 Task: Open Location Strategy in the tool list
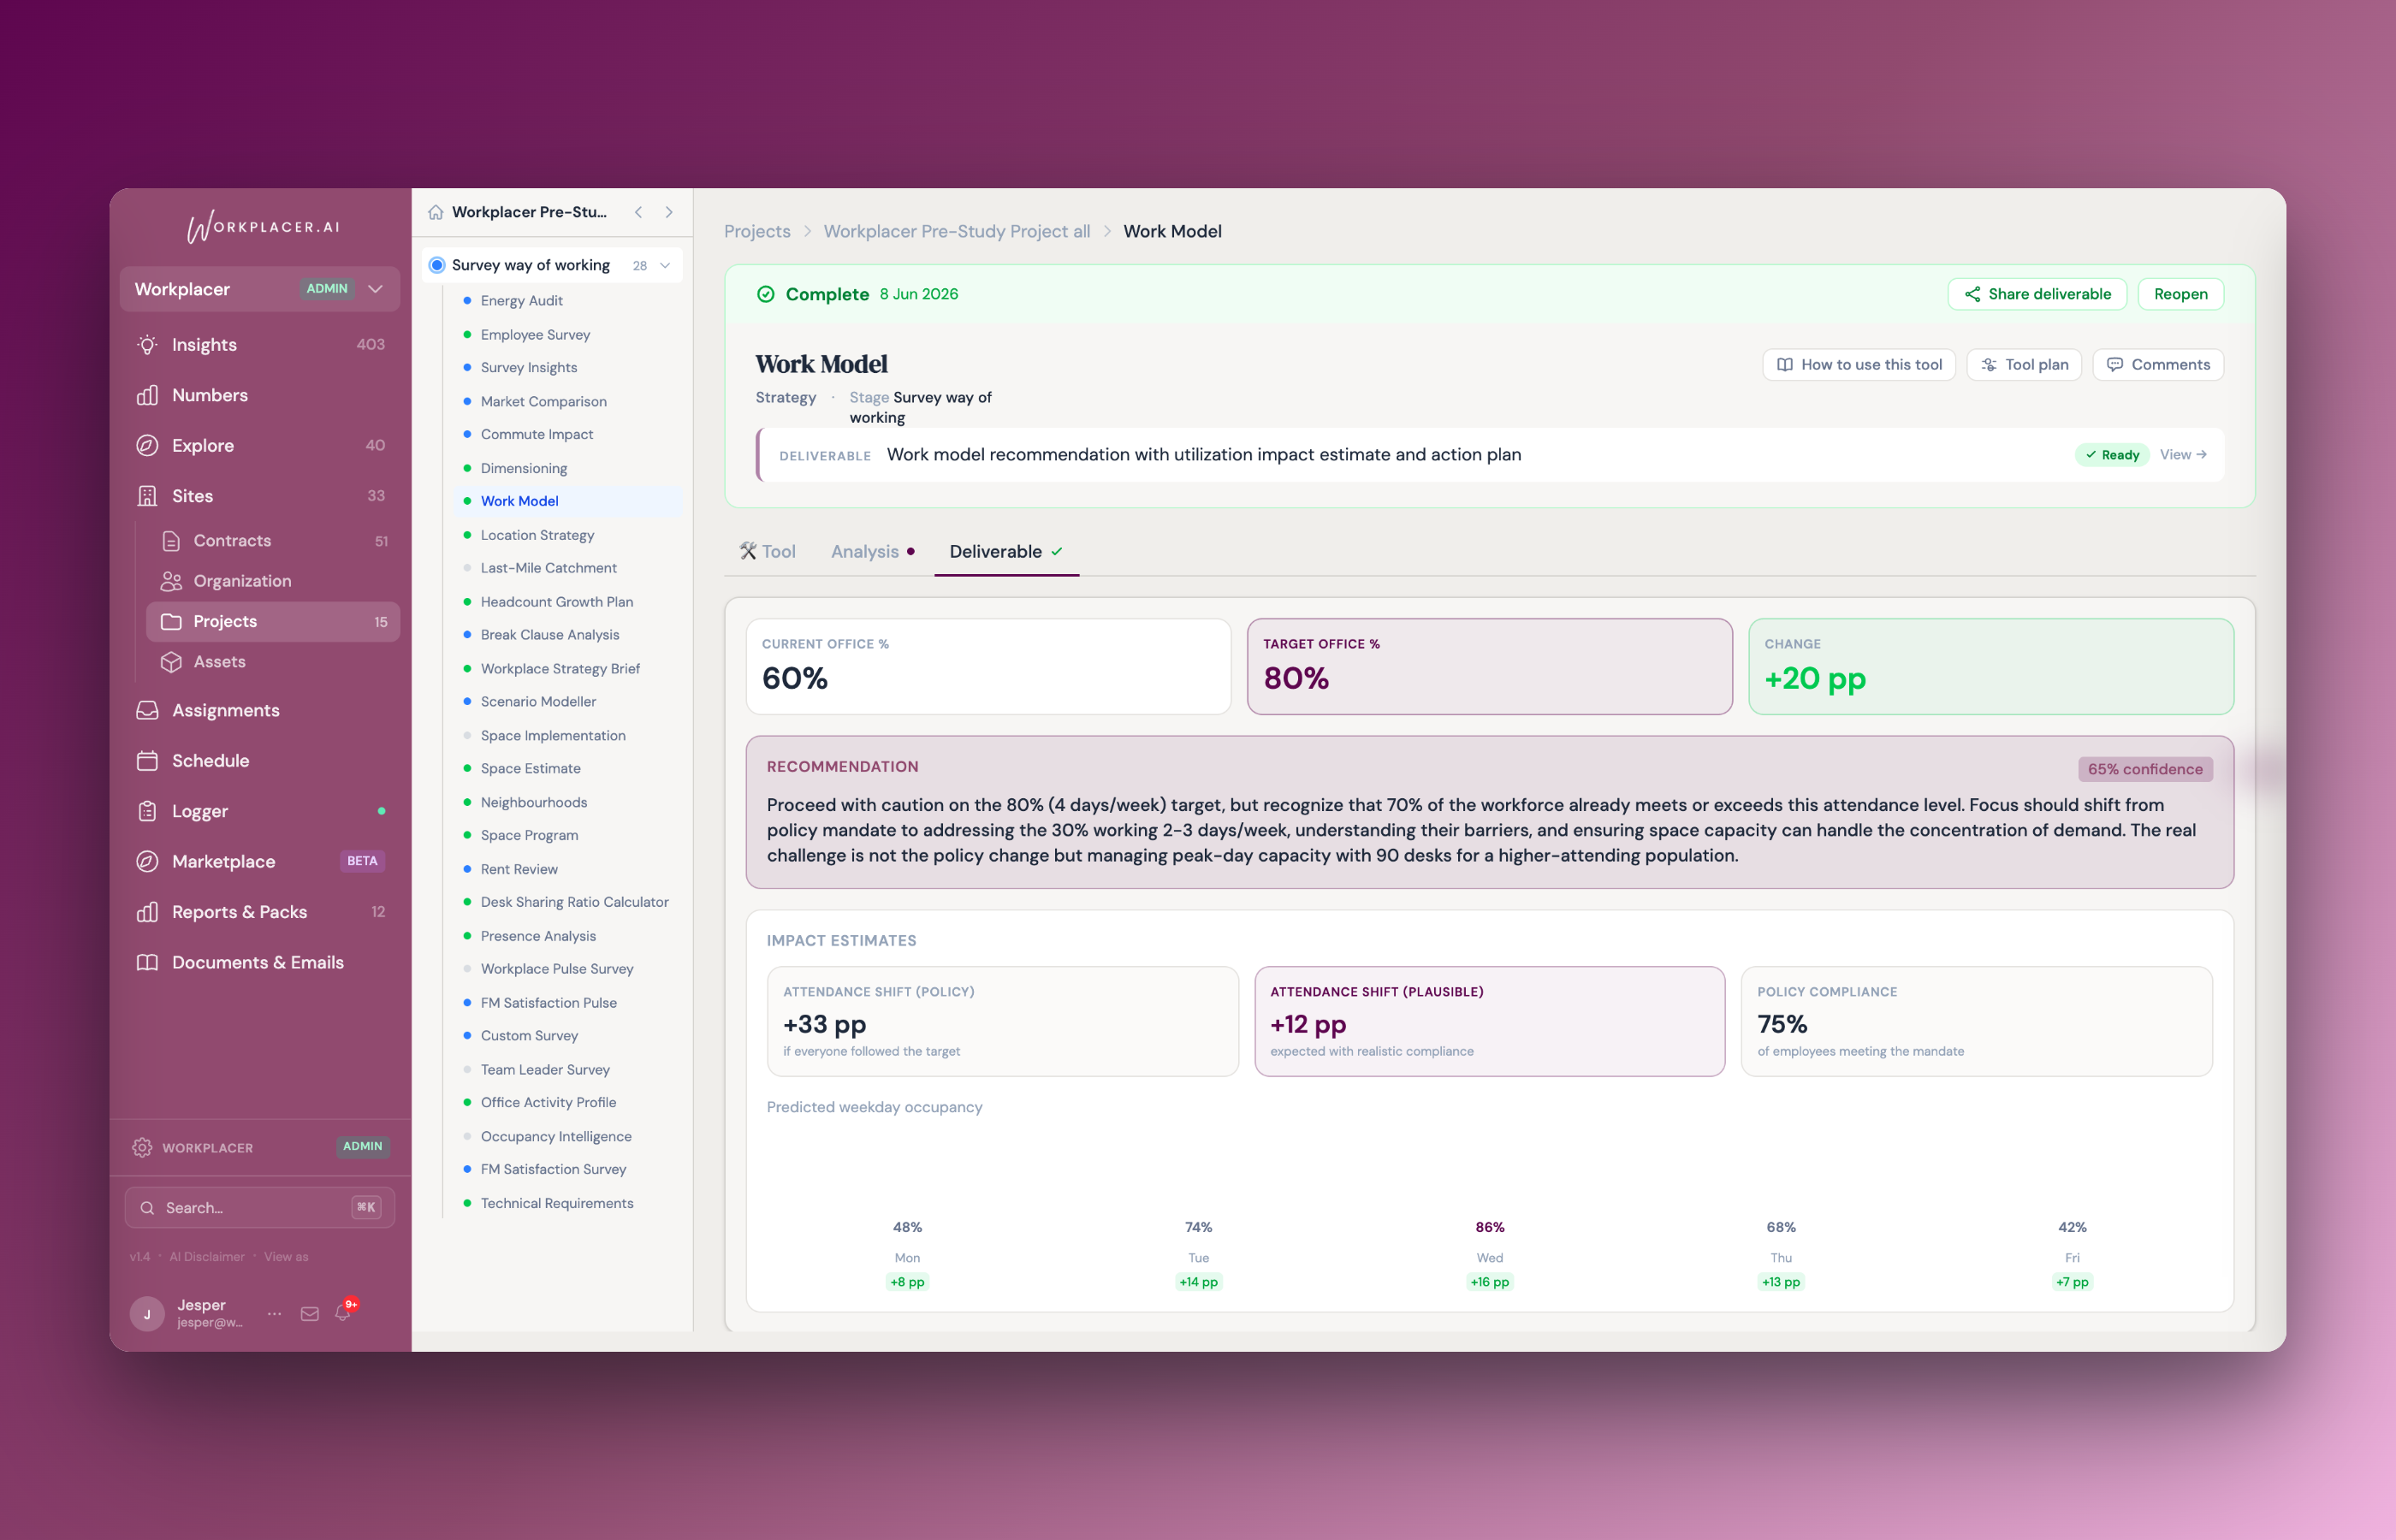click(537, 536)
